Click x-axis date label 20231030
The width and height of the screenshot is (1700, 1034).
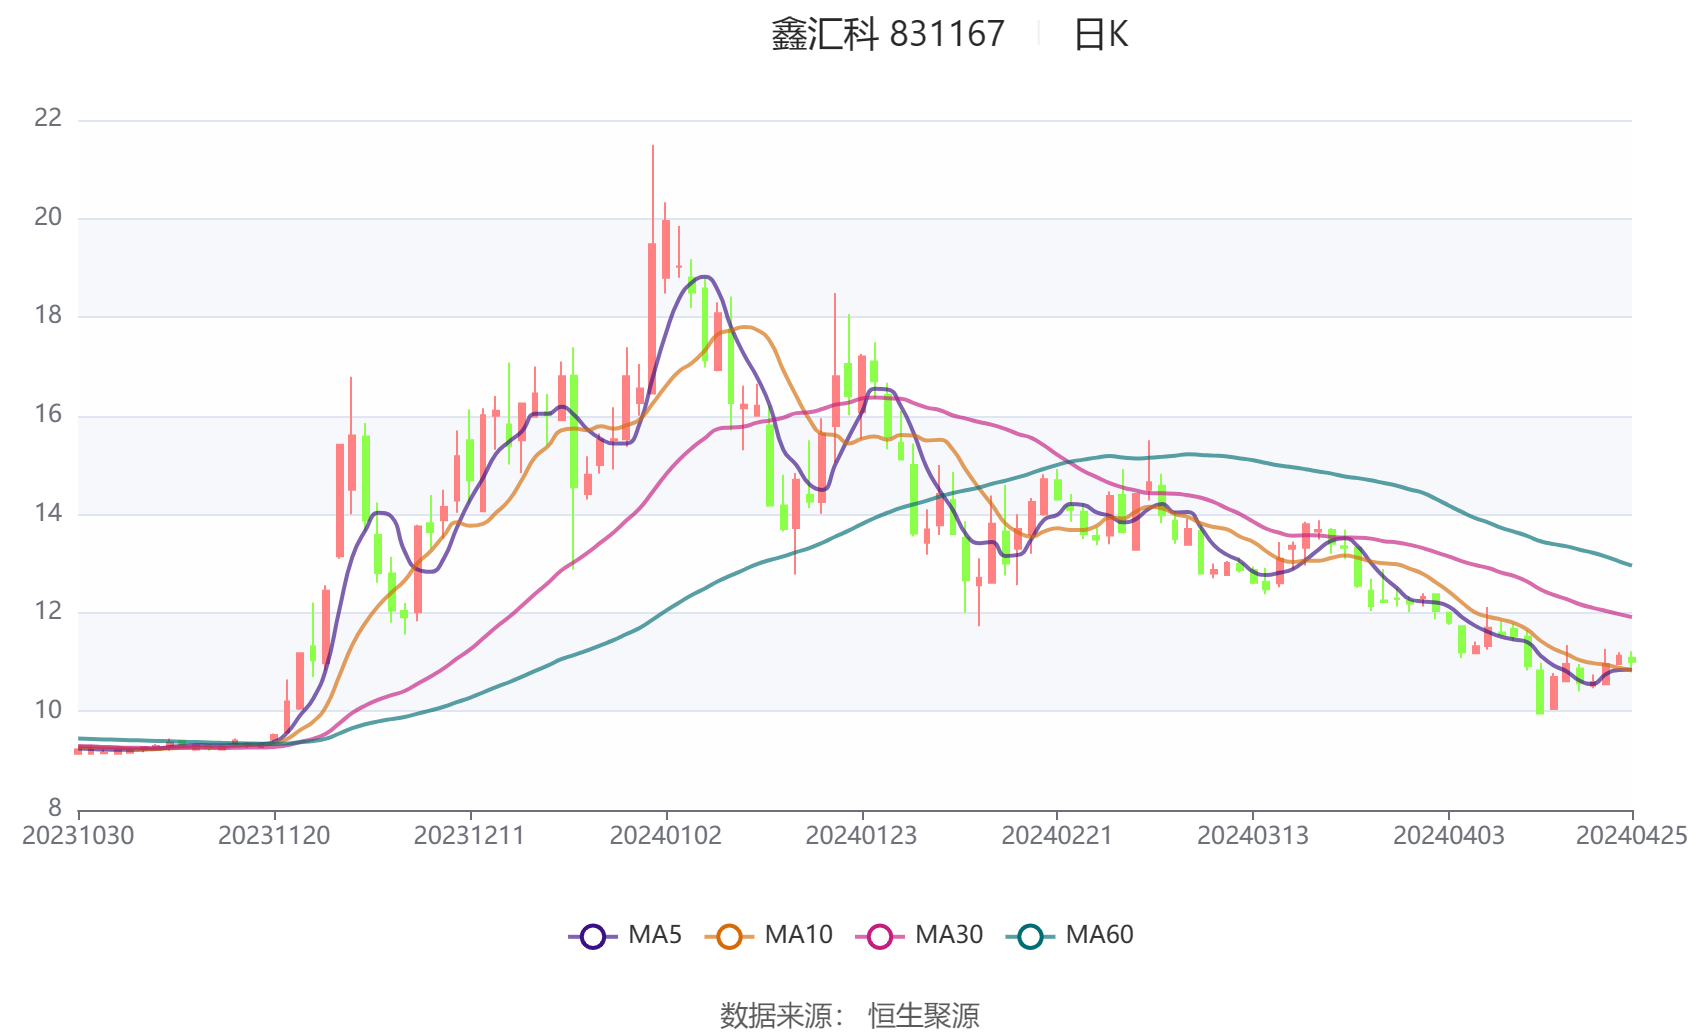(78, 836)
